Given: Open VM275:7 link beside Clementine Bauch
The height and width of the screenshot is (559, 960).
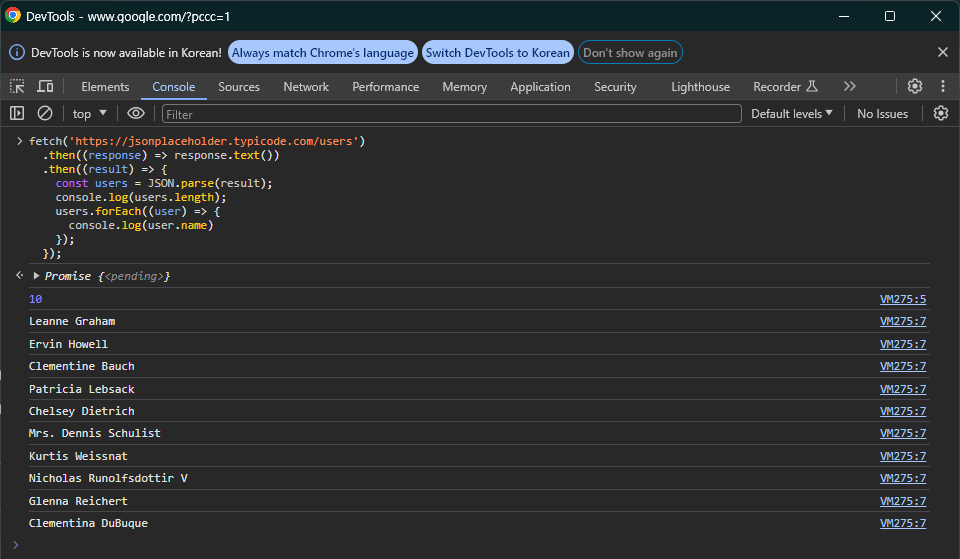Looking at the screenshot, I should (x=902, y=366).
